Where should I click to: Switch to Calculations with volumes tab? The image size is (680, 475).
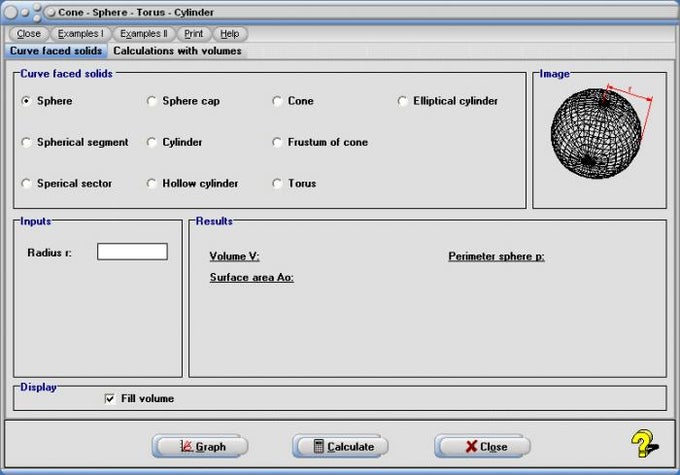(177, 51)
